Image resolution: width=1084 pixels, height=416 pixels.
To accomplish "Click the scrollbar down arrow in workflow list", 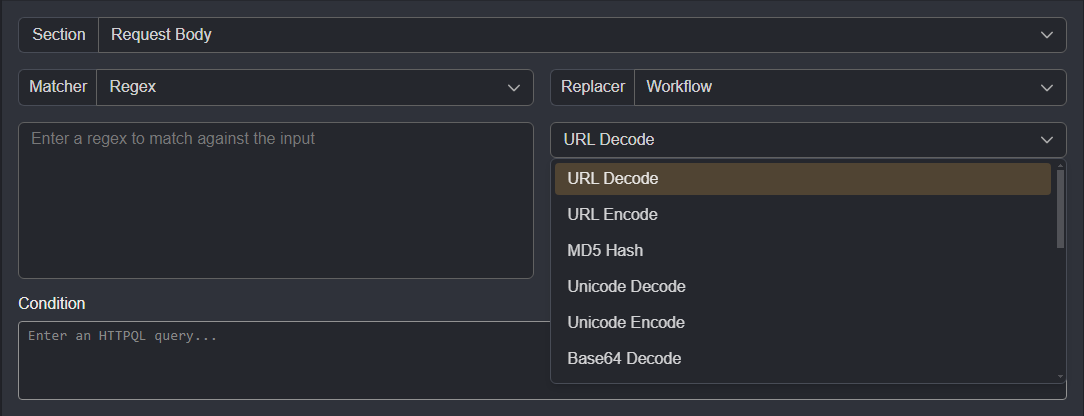I will point(1060,377).
